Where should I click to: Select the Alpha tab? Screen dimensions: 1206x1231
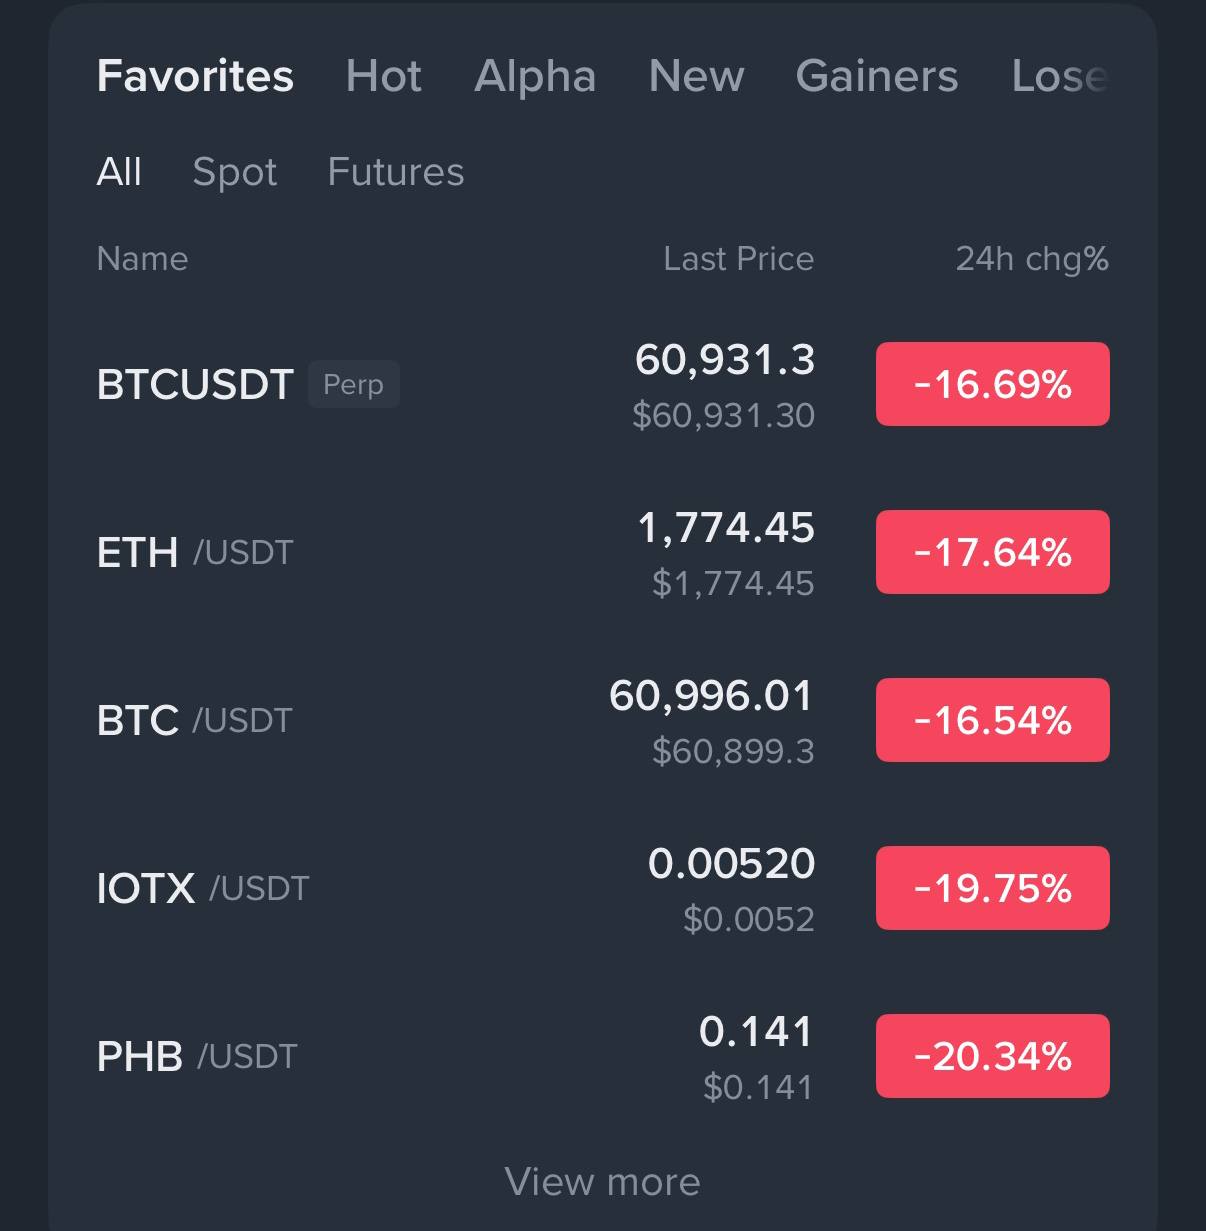535,76
